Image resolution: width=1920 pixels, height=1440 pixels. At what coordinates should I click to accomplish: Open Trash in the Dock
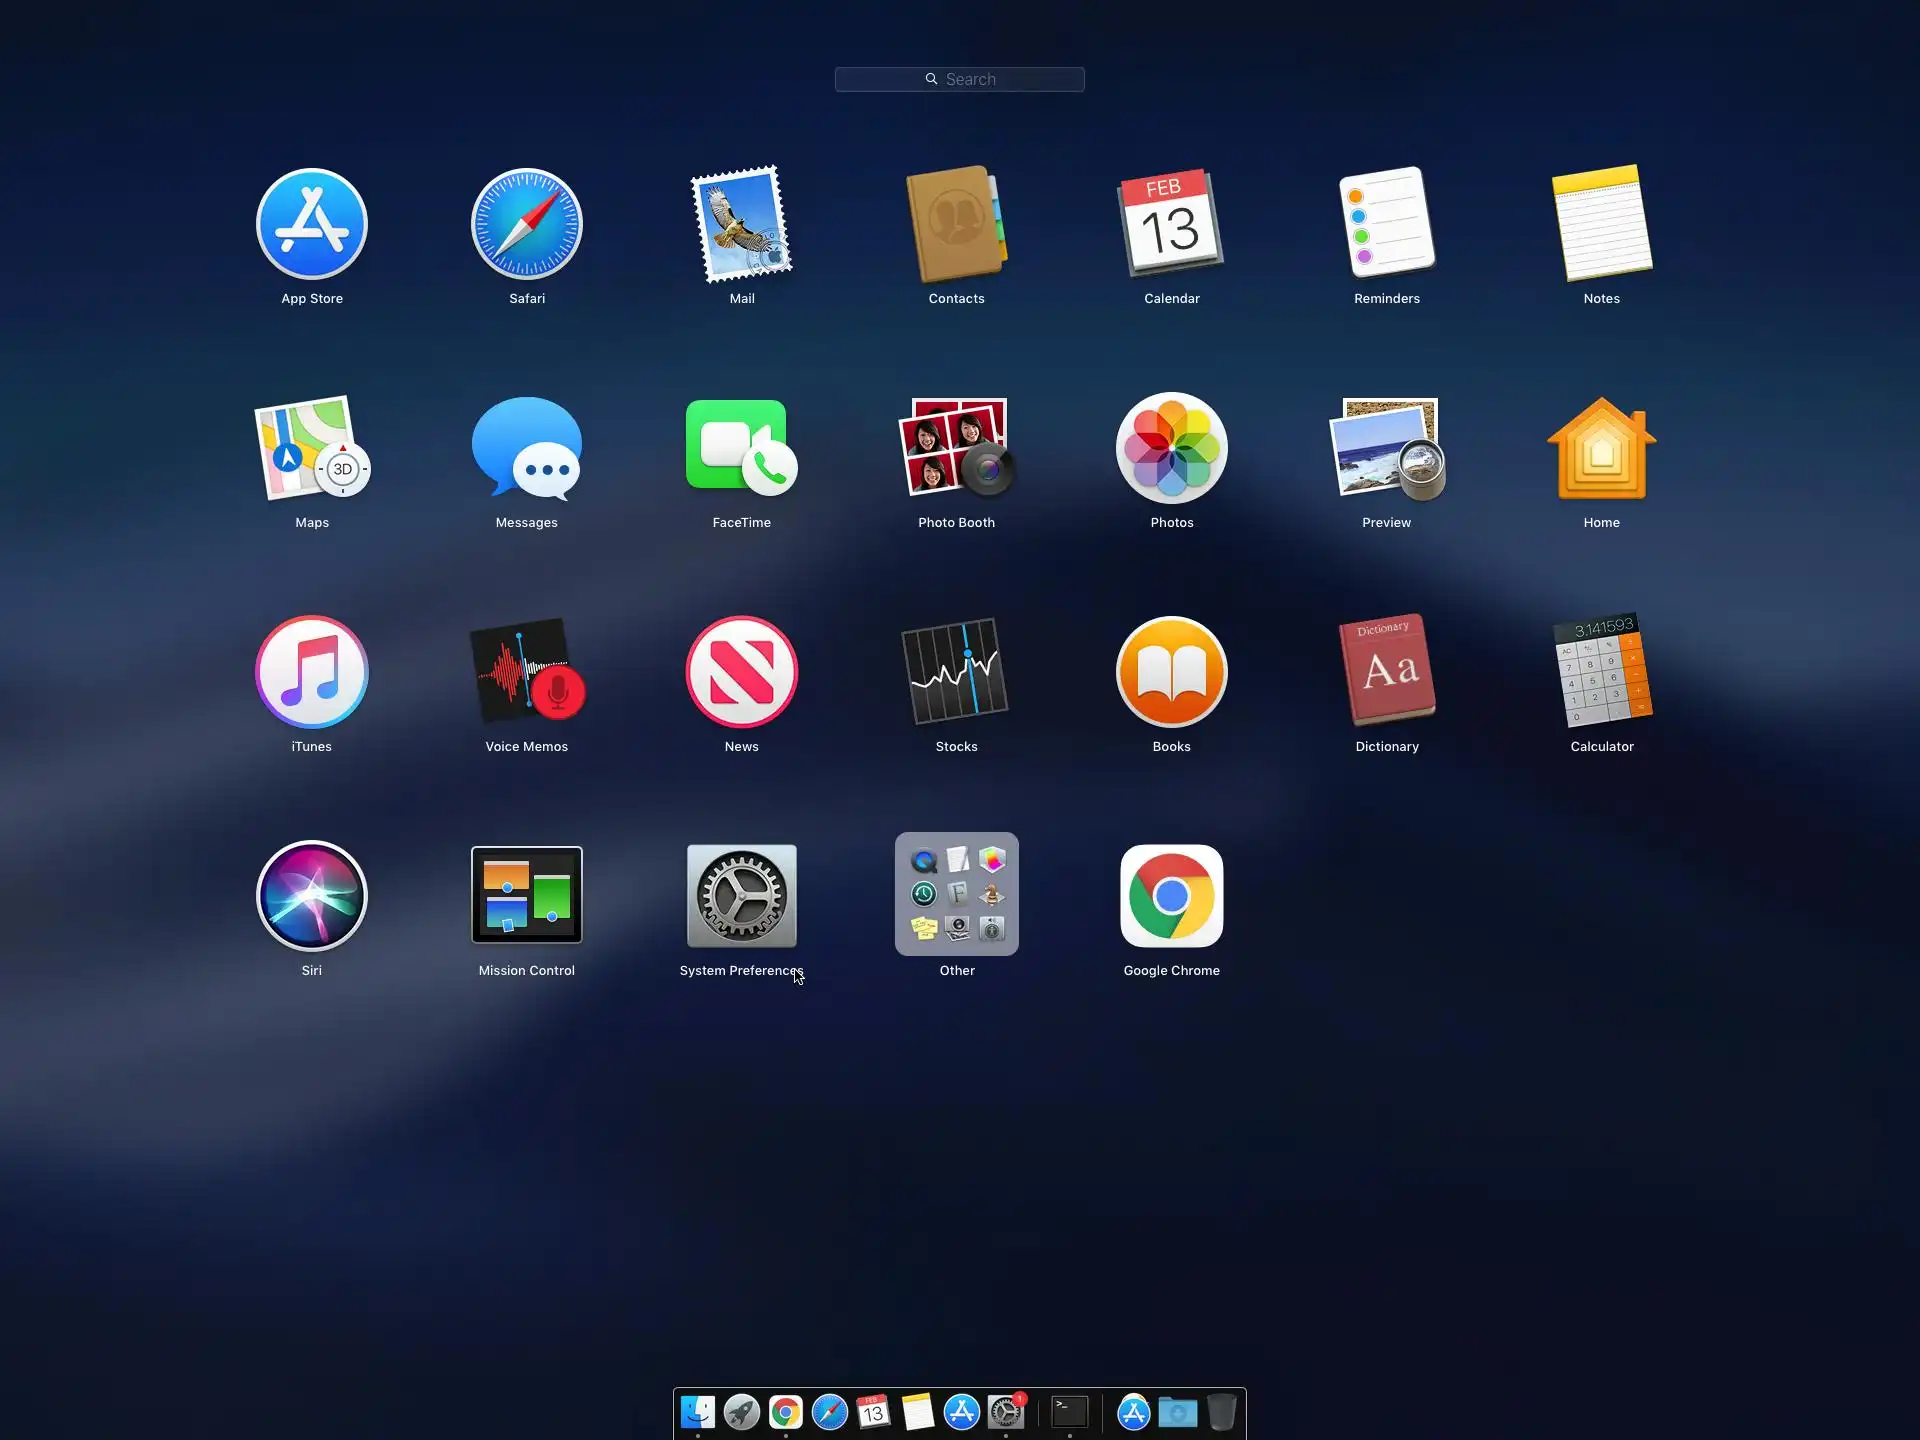tap(1222, 1412)
